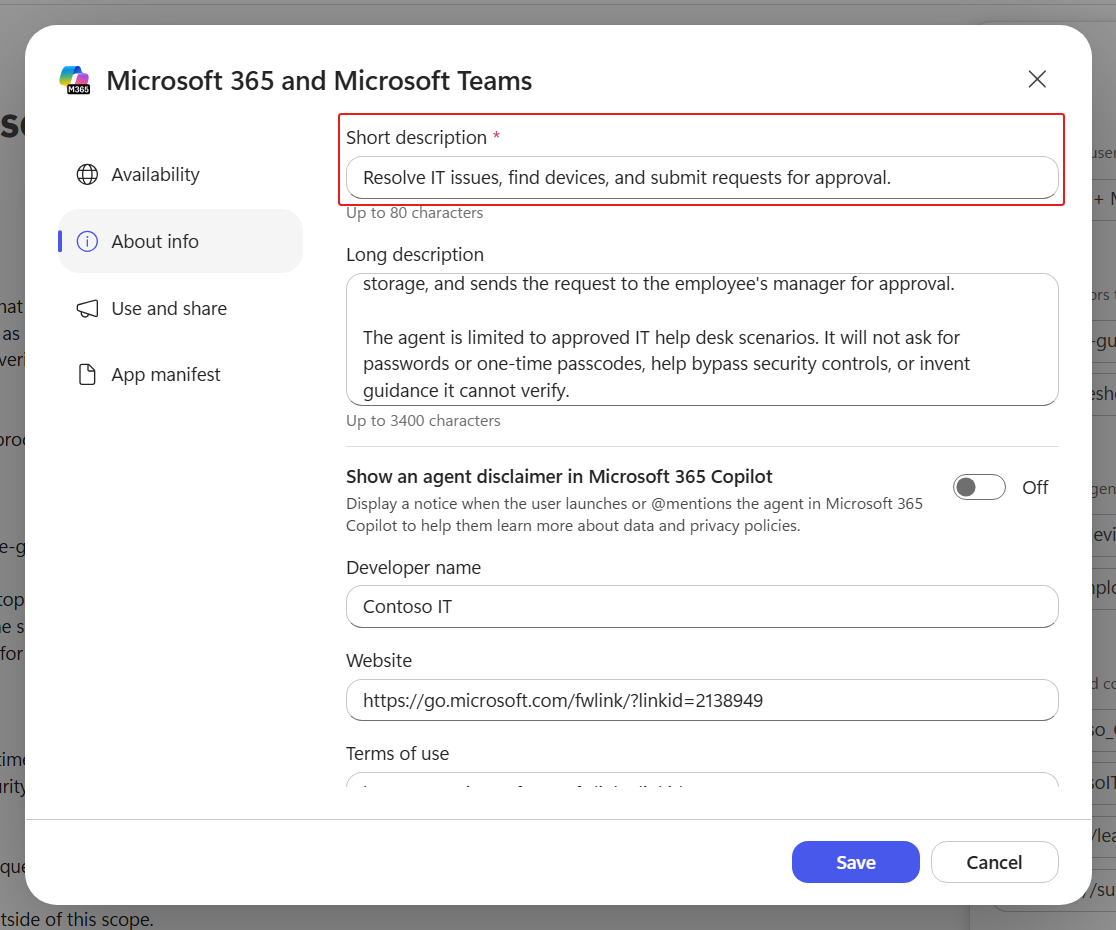
Task: Focus the Developer name field
Action: pos(702,606)
